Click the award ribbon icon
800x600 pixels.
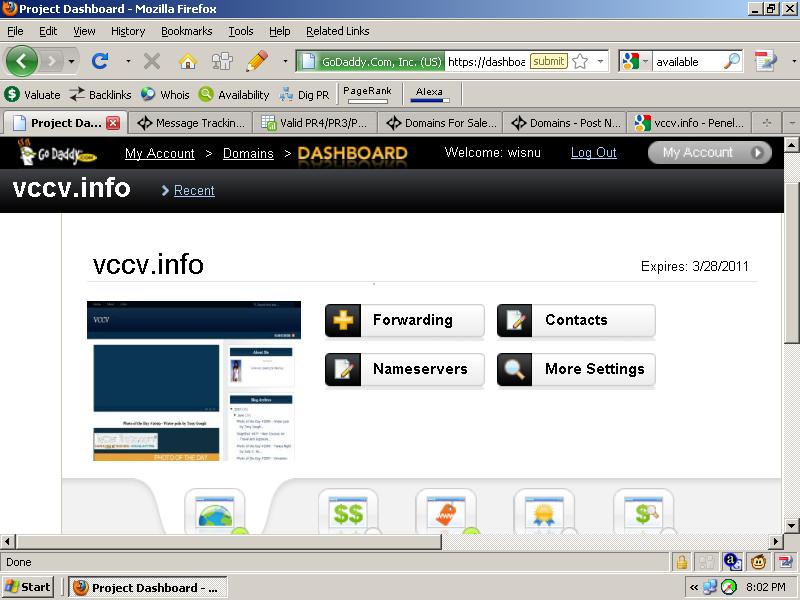[x=543, y=514]
